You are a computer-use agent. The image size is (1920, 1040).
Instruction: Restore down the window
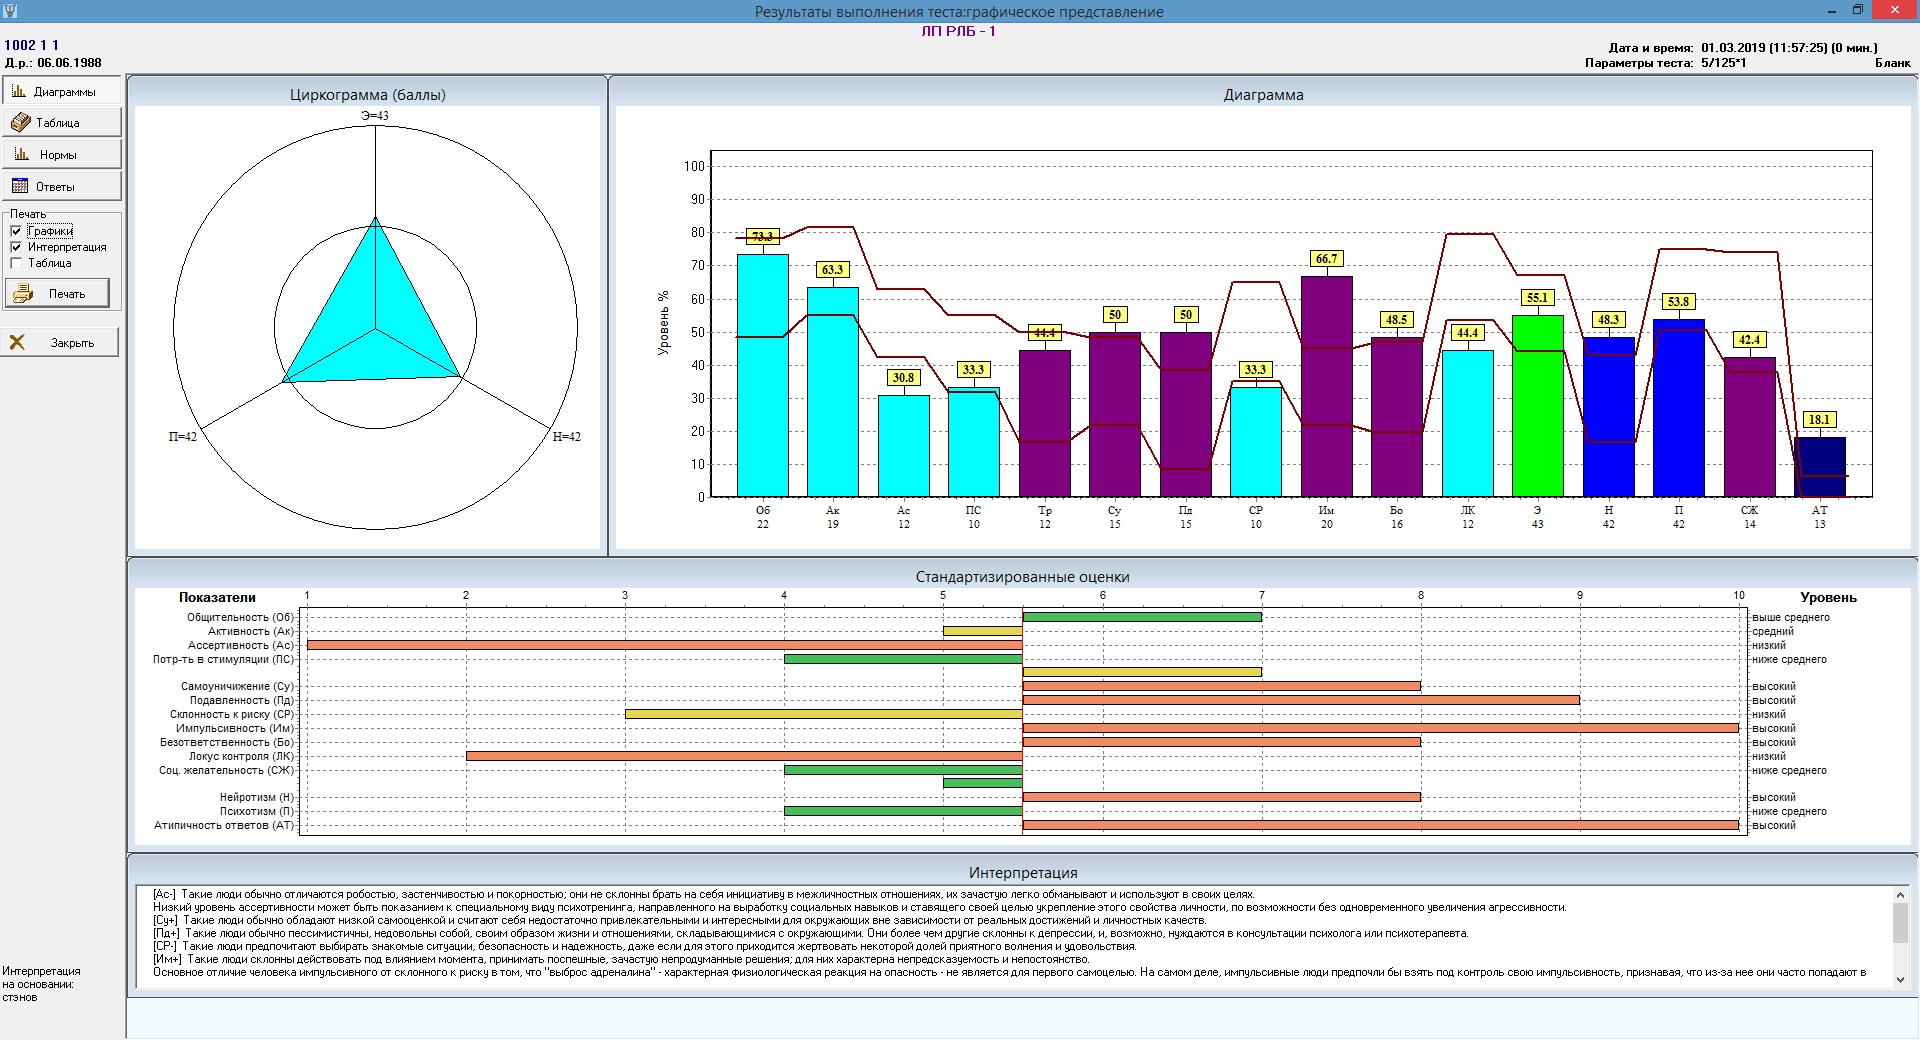pyautogui.click(x=1857, y=10)
